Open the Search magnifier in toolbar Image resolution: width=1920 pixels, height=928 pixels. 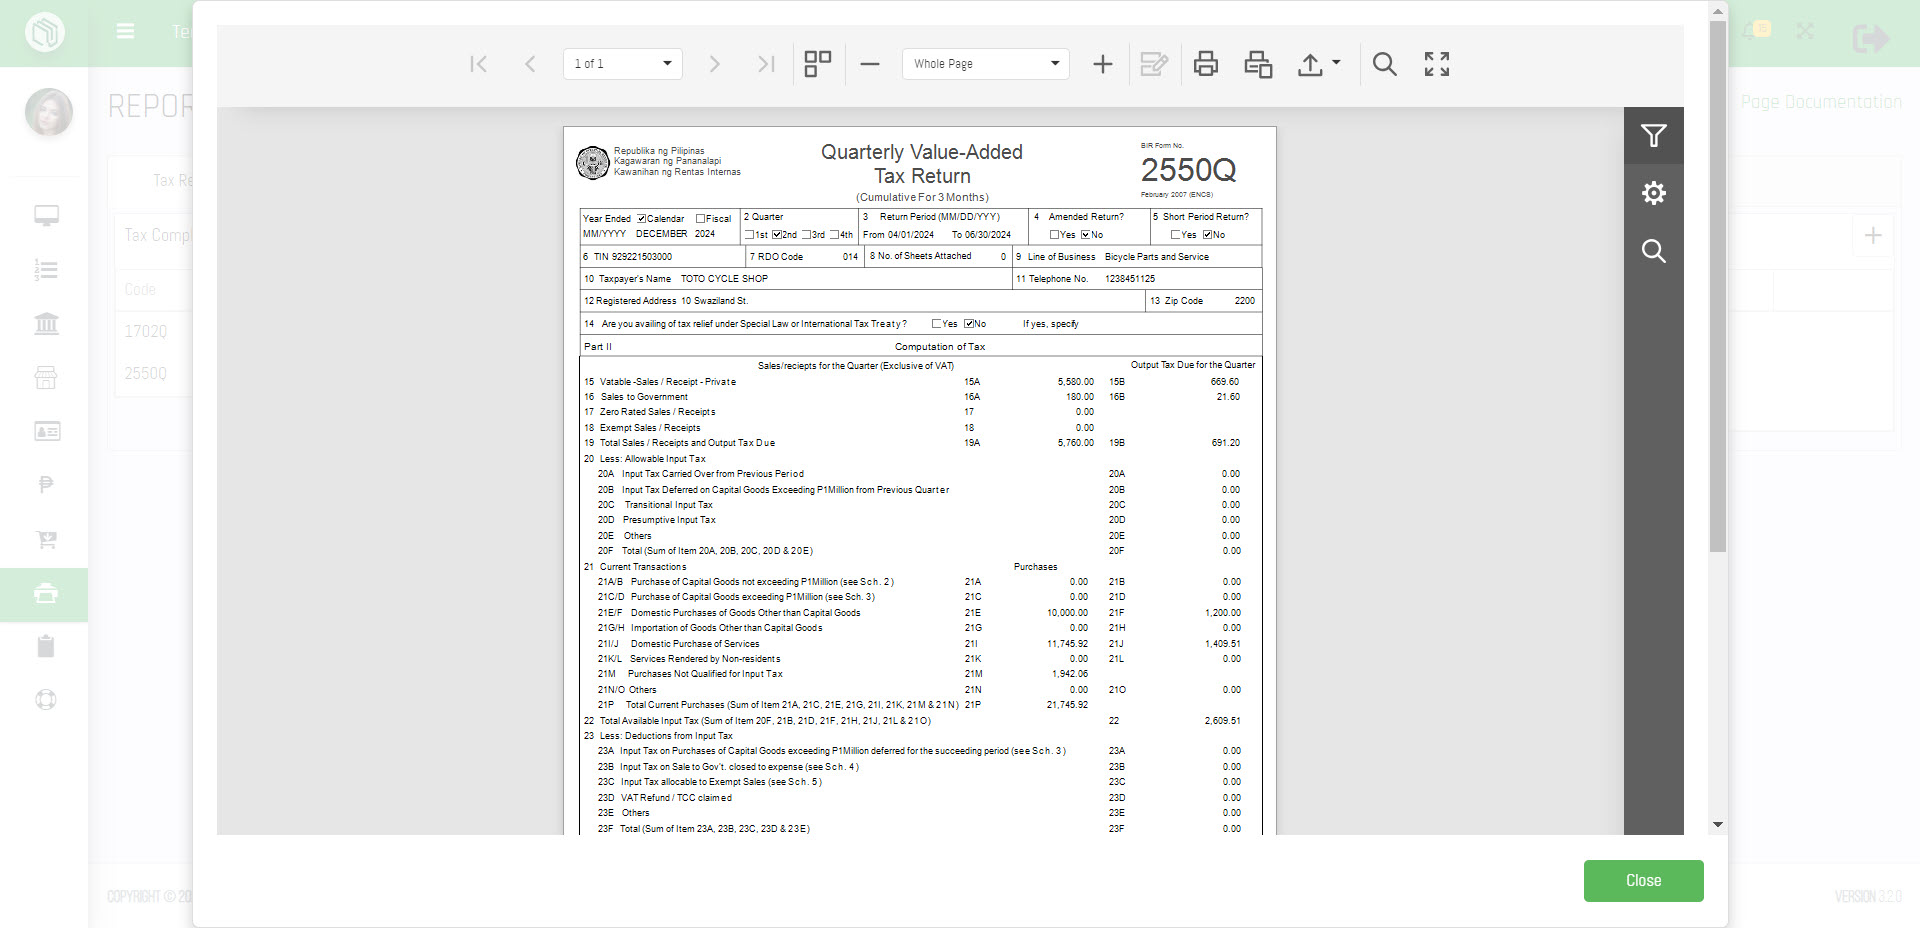(x=1384, y=64)
